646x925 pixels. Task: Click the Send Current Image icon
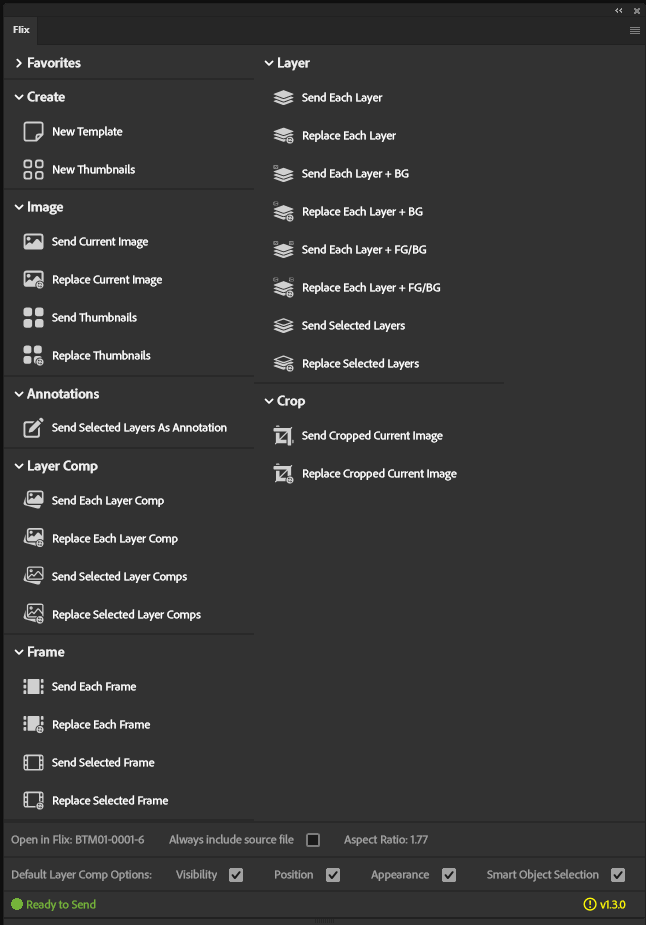point(33,242)
